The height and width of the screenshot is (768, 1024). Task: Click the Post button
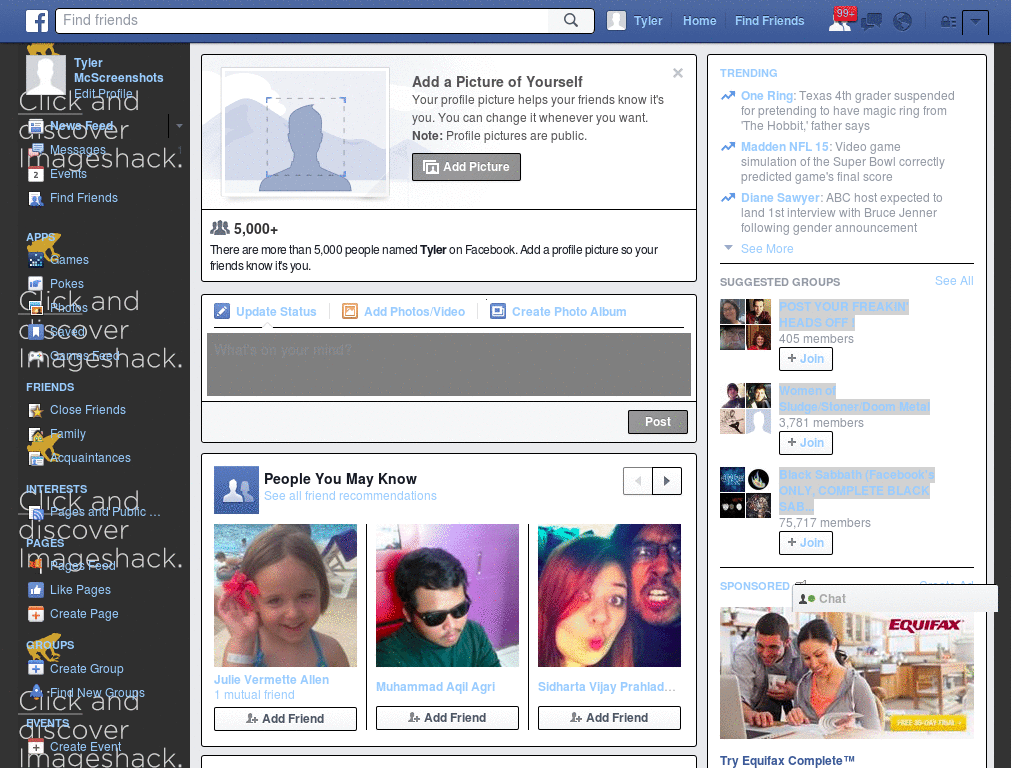pyautogui.click(x=658, y=422)
